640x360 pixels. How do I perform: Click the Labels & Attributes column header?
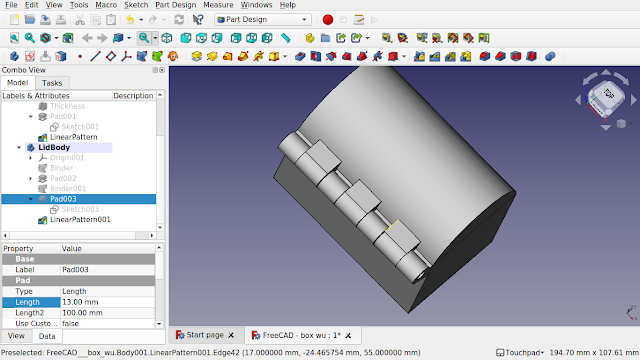[x=56, y=96]
